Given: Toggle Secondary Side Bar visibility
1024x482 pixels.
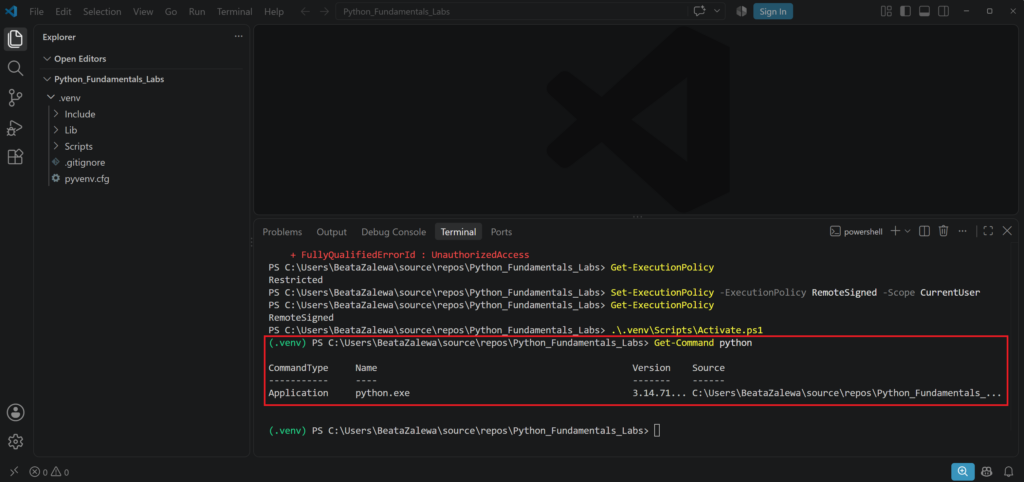Looking at the screenshot, I should (943, 11).
